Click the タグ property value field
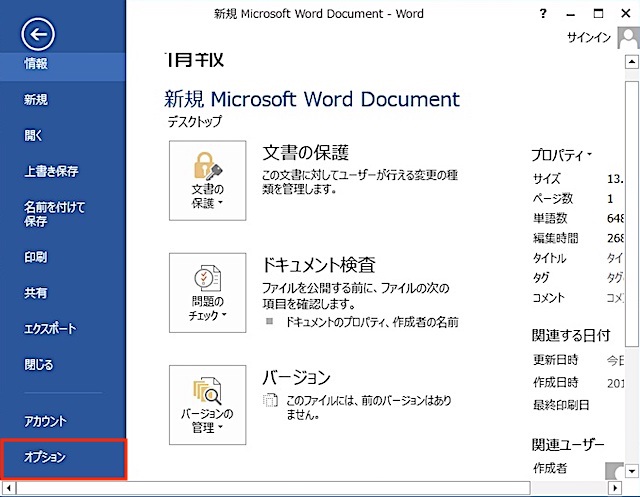The height and width of the screenshot is (497, 640). (615, 278)
